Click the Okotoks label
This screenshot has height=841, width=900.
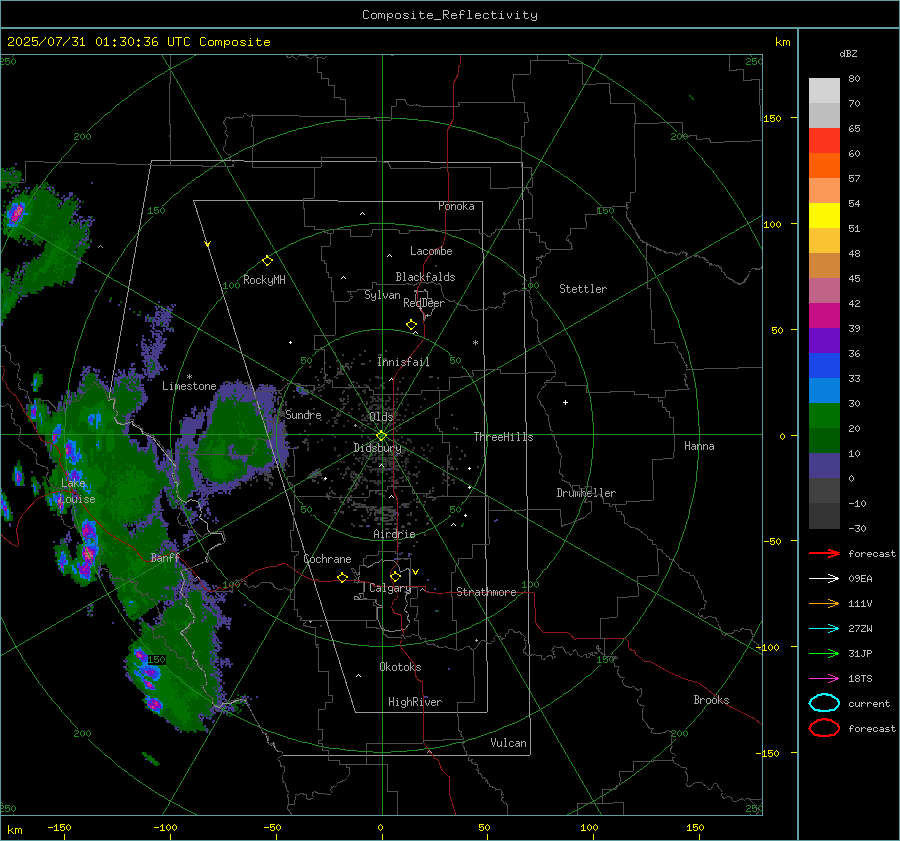[x=400, y=667]
